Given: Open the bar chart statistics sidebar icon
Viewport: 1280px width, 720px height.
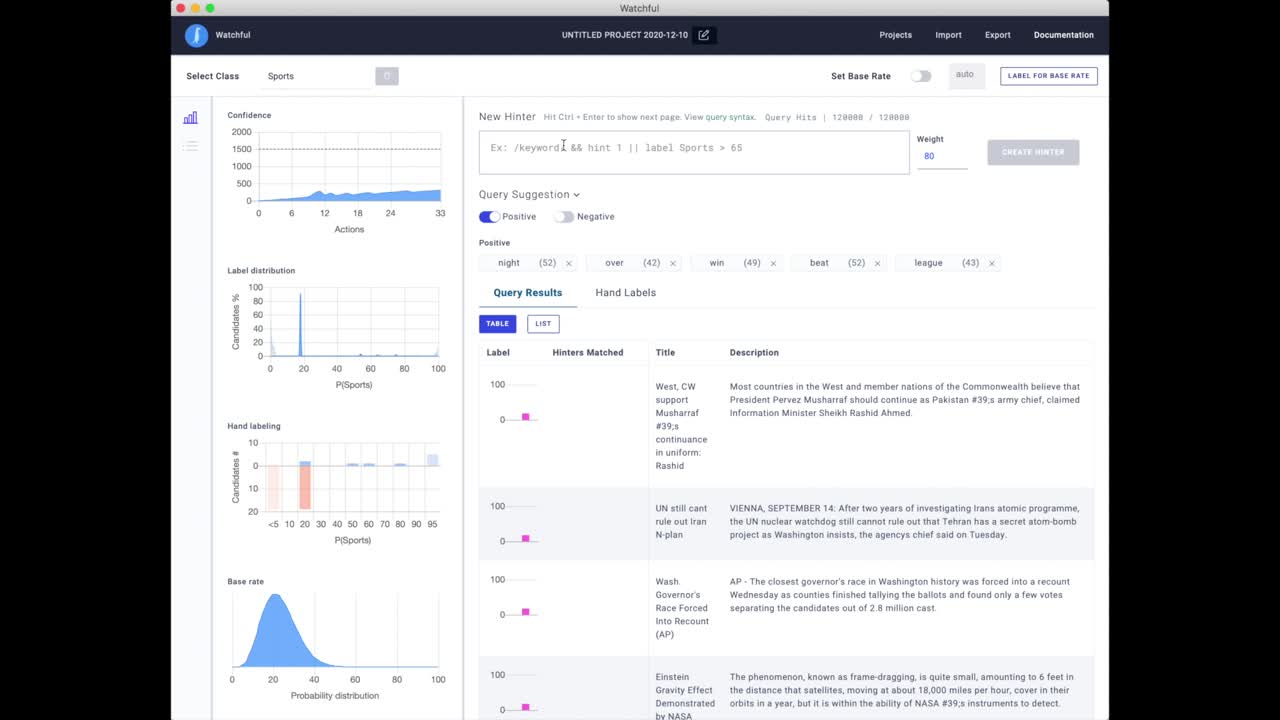Looking at the screenshot, I should 190,118.
